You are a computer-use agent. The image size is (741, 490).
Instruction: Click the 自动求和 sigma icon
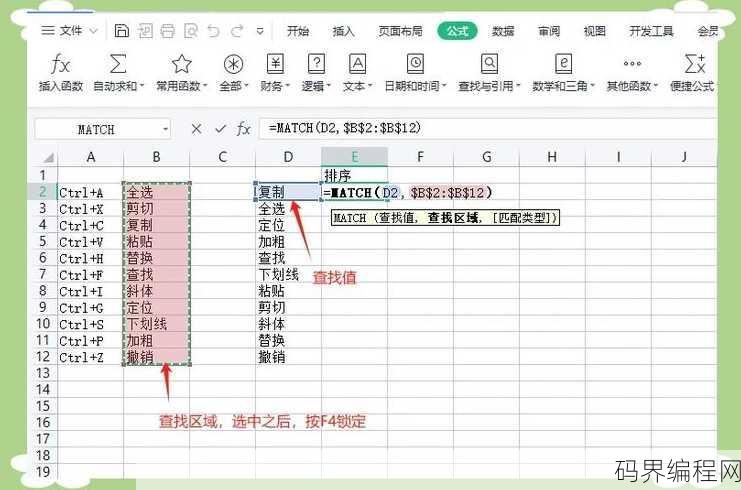pos(118,63)
